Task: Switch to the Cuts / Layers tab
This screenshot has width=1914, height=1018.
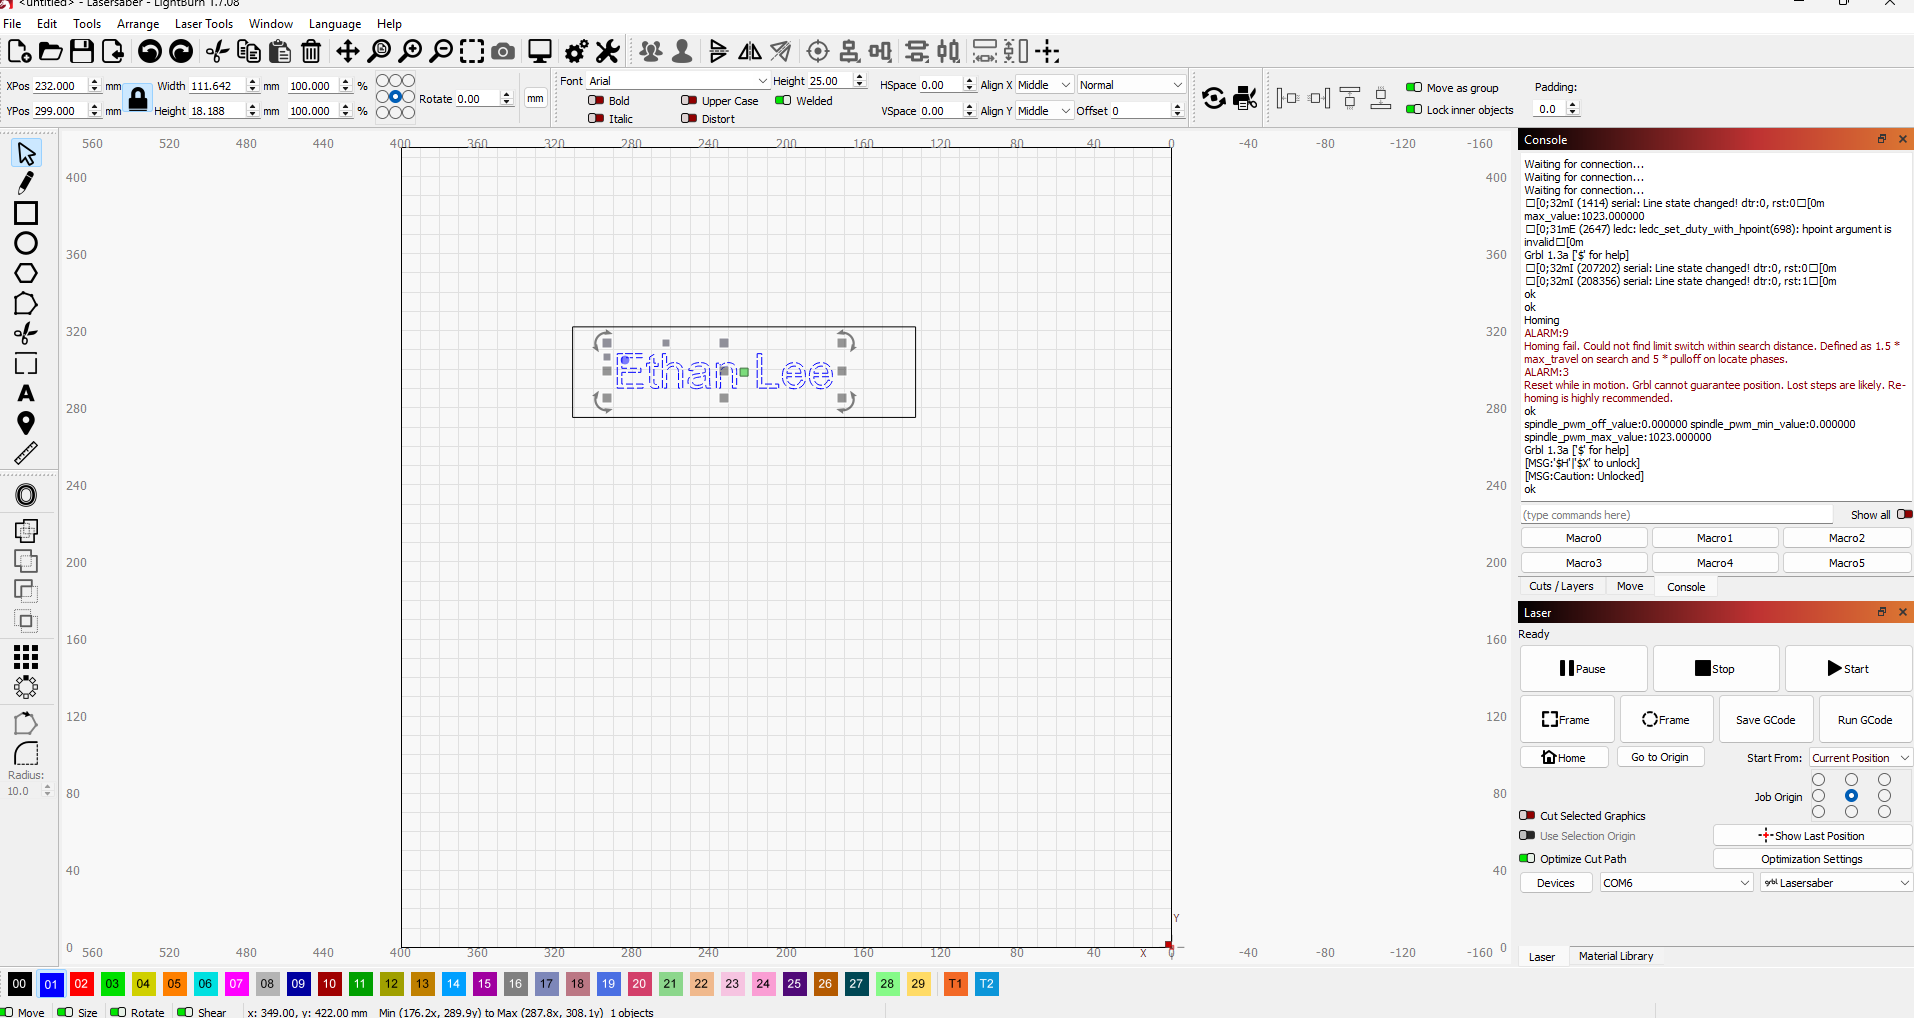Action: (1560, 587)
